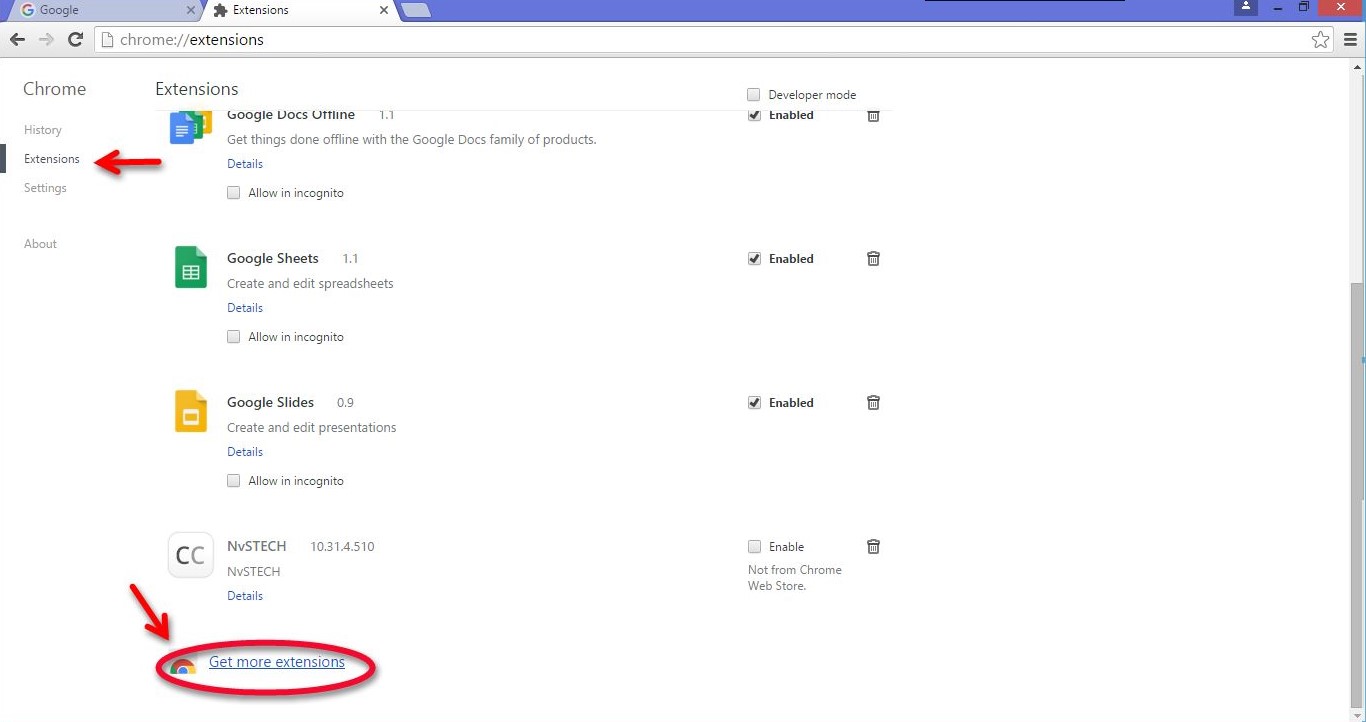The height and width of the screenshot is (722, 1366).
Task: Click the Google Sheets extension name
Action: (273, 259)
